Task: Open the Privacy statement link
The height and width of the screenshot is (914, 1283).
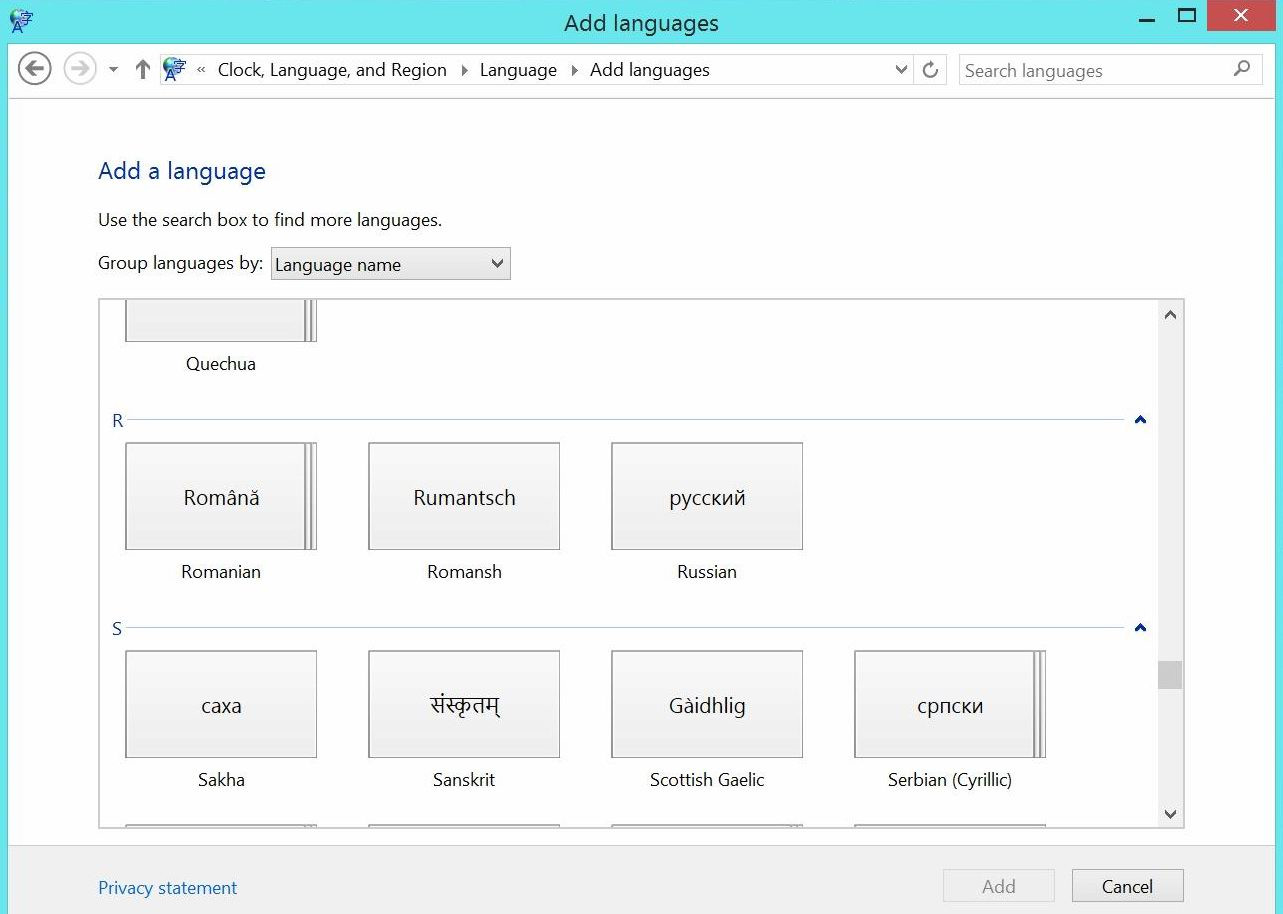Action: [x=167, y=888]
